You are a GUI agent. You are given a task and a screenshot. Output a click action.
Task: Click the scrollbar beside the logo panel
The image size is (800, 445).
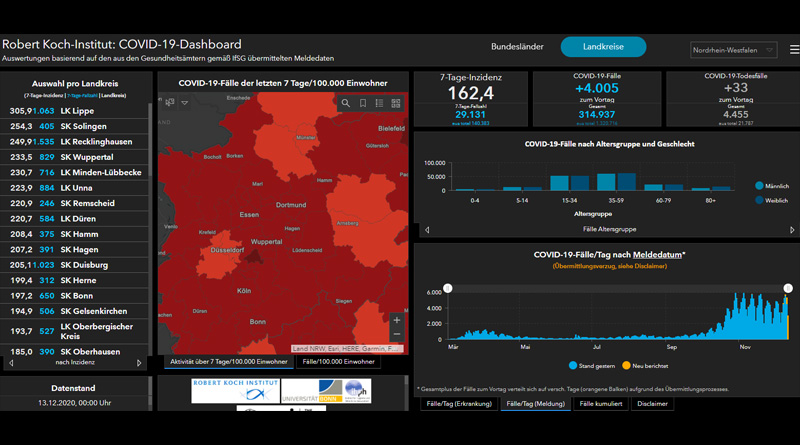406,381
